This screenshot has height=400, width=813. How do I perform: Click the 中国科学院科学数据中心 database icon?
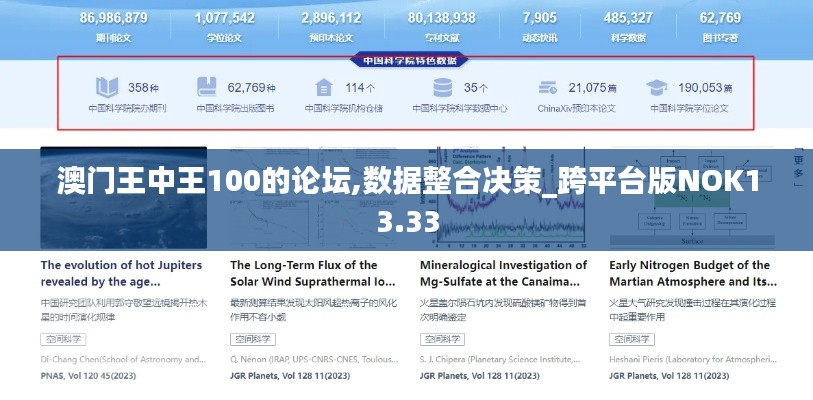click(x=441, y=87)
